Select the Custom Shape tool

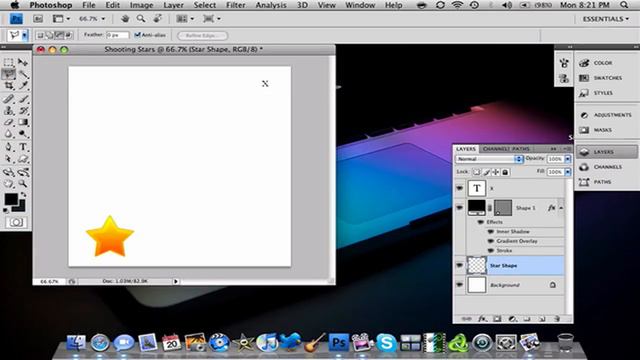click(23, 159)
